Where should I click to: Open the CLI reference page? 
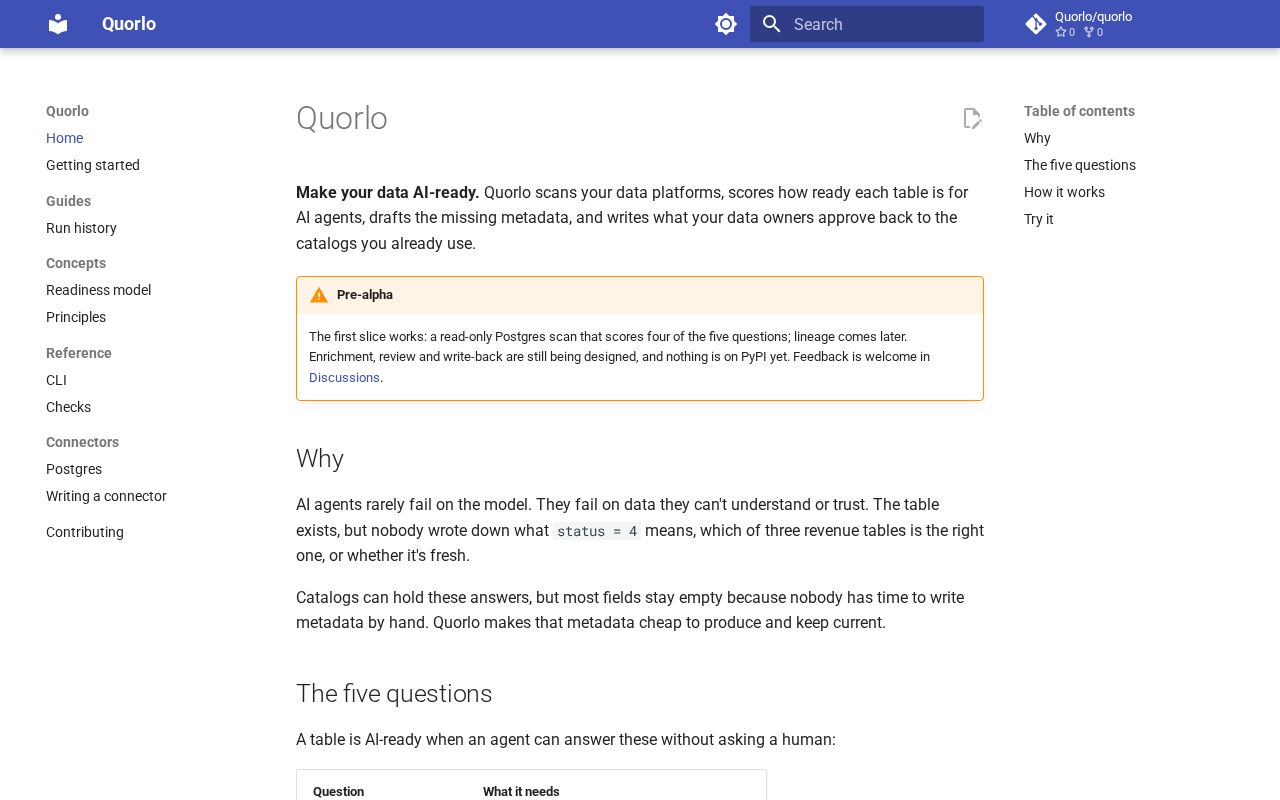tap(56, 380)
